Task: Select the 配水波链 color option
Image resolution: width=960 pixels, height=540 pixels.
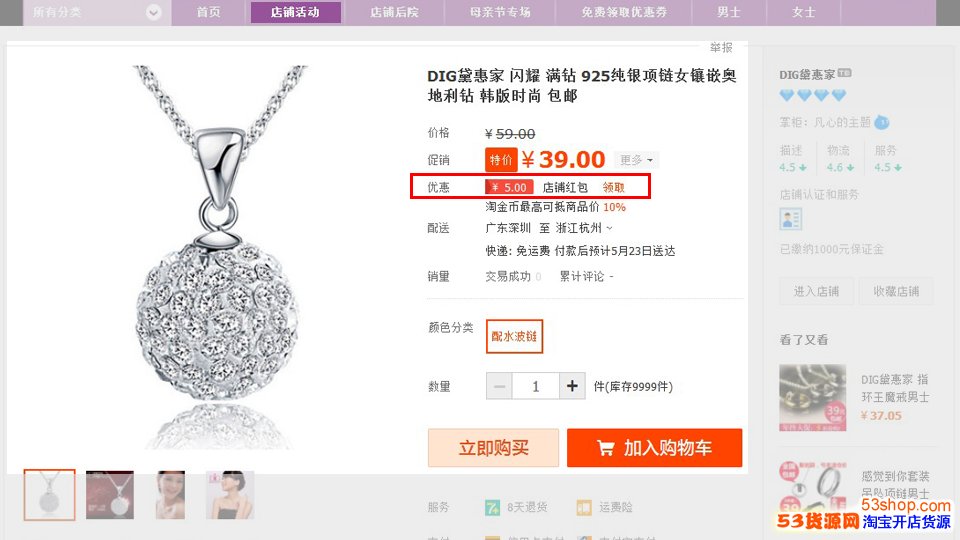Action: (514, 336)
